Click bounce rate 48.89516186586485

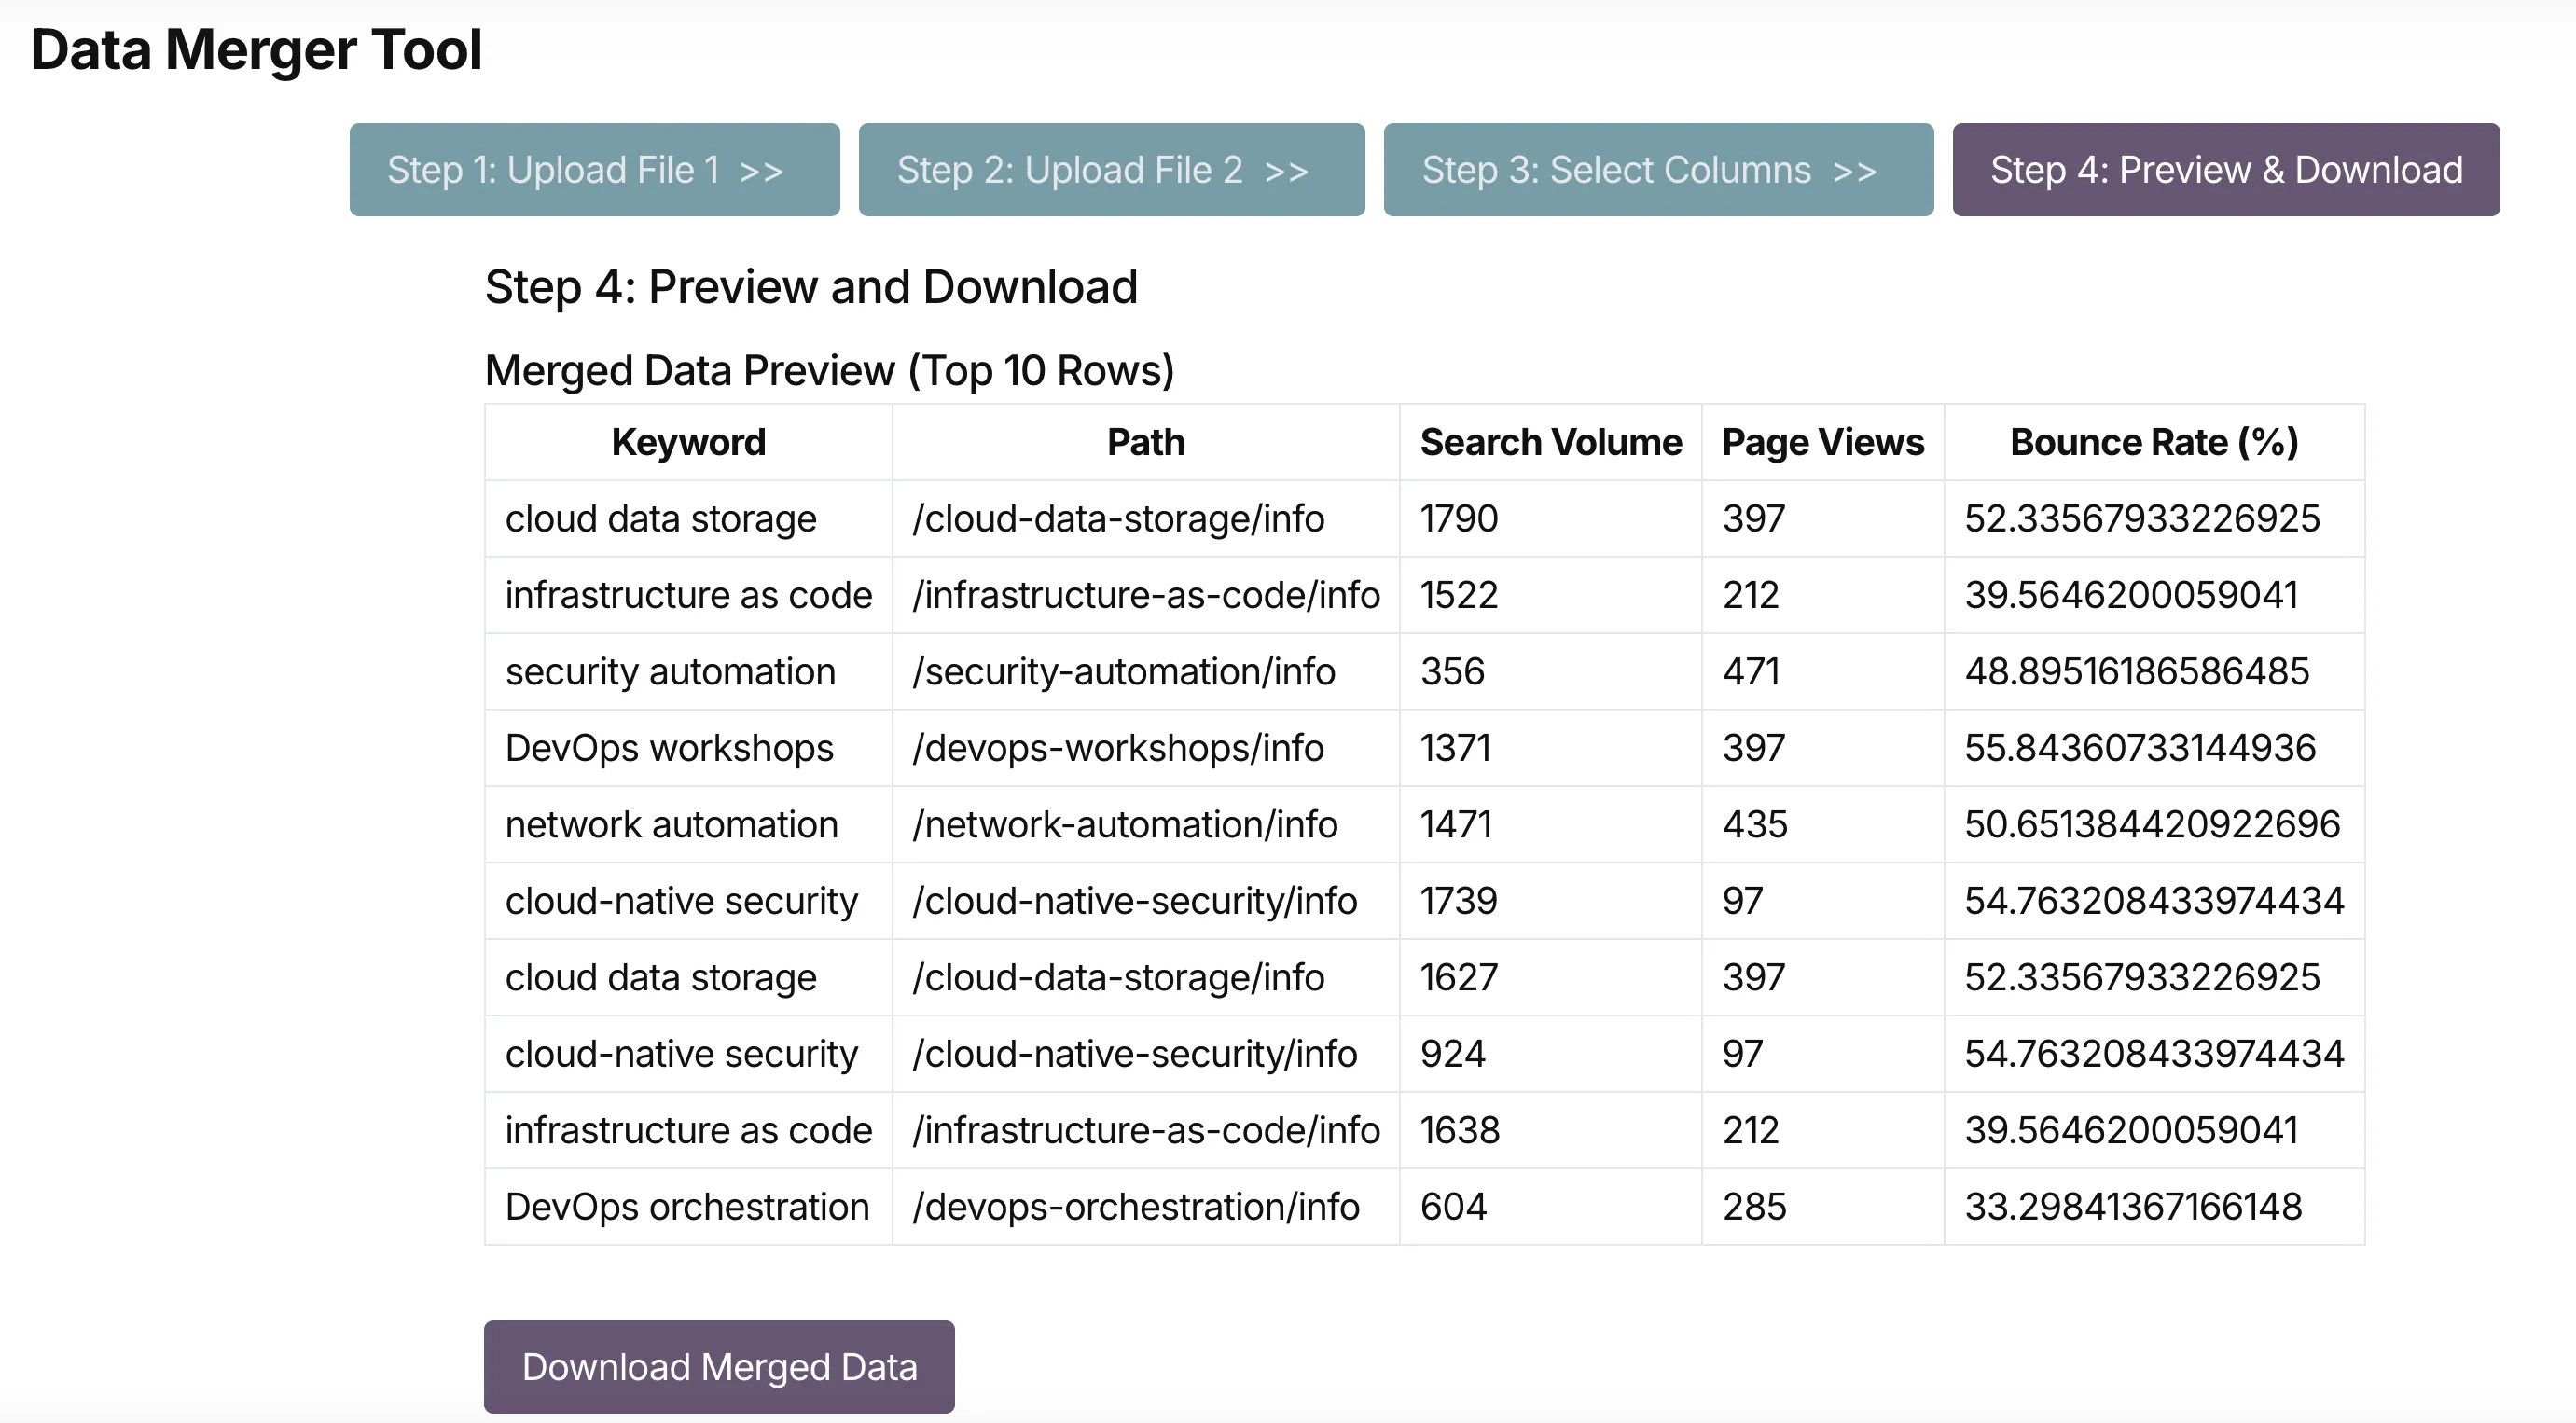click(x=2154, y=672)
